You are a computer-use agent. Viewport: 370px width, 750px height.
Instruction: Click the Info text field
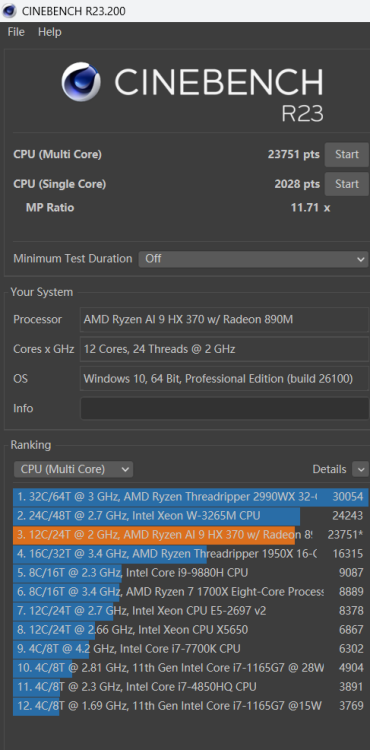[225, 408]
